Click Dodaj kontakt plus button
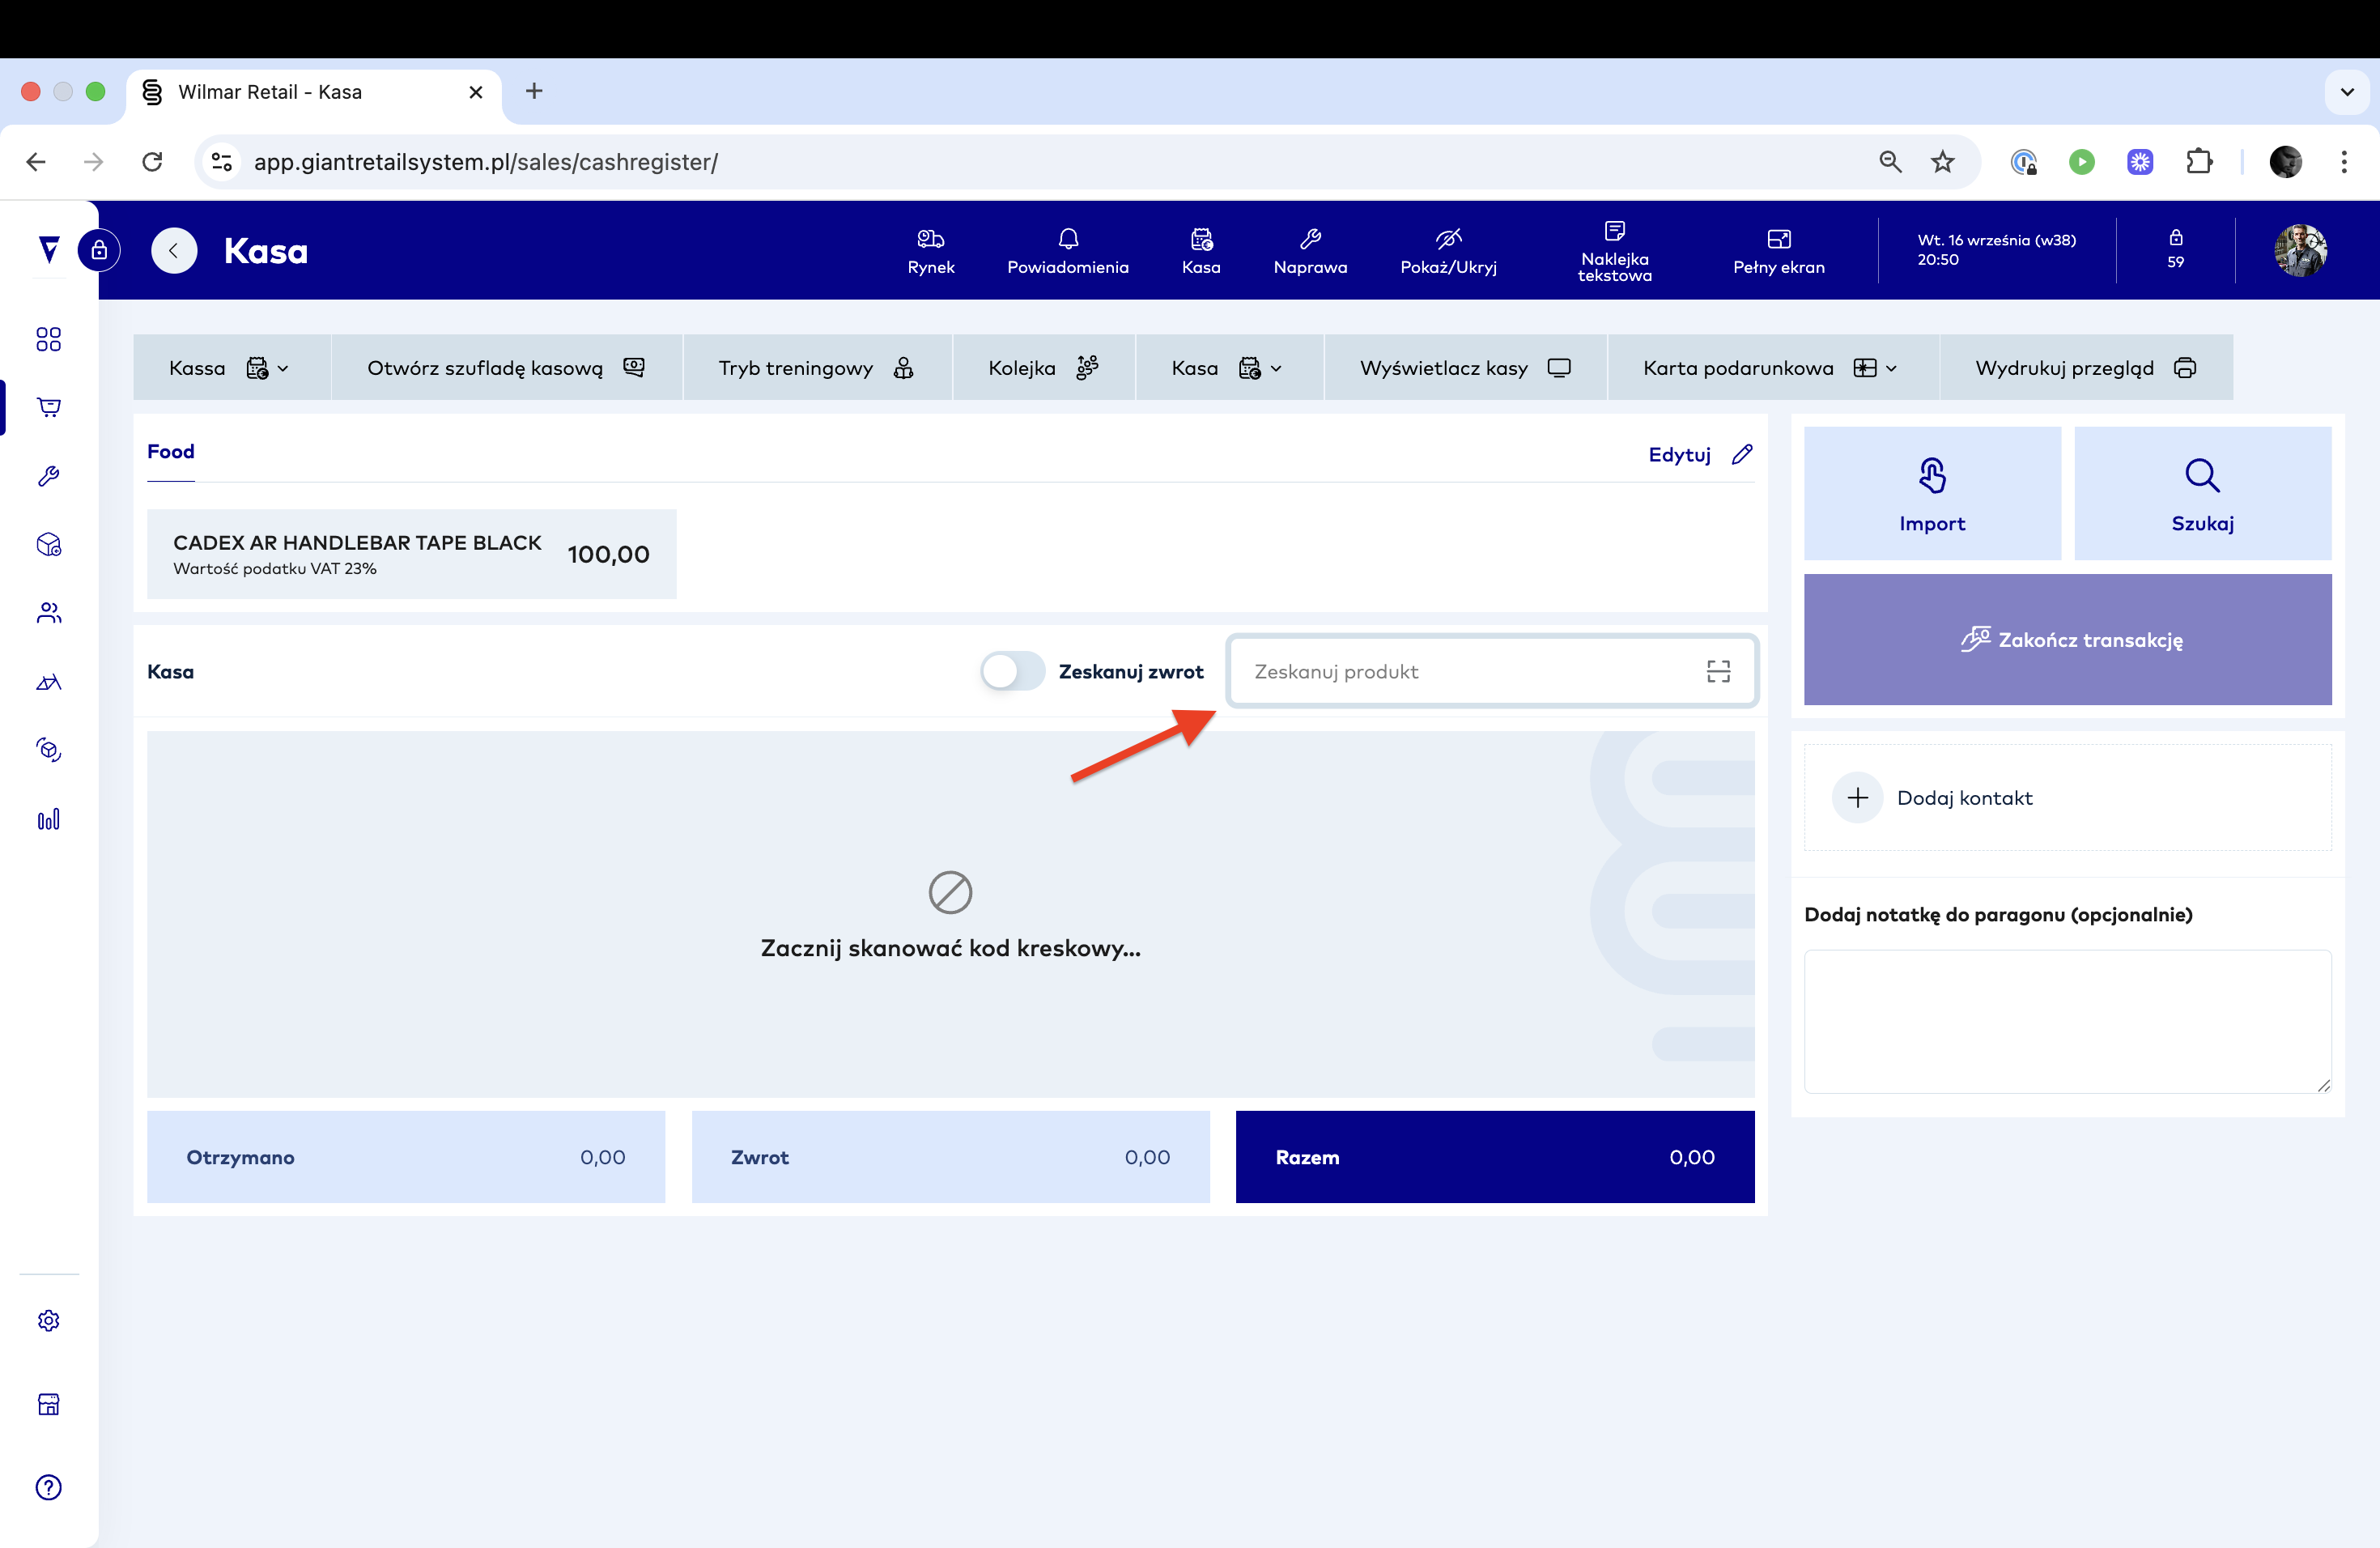 click(x=1857, y=797)
